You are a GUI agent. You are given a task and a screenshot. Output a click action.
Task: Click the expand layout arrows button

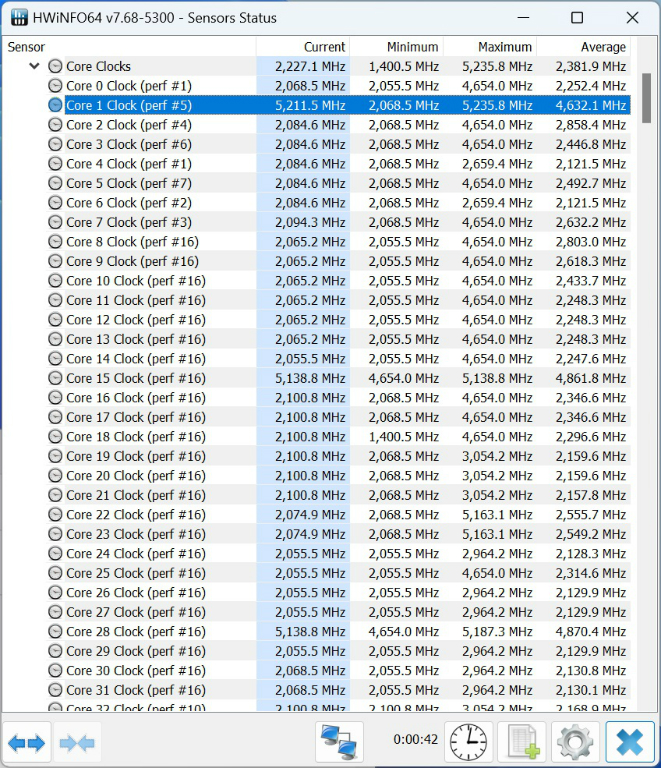(26, 743)
